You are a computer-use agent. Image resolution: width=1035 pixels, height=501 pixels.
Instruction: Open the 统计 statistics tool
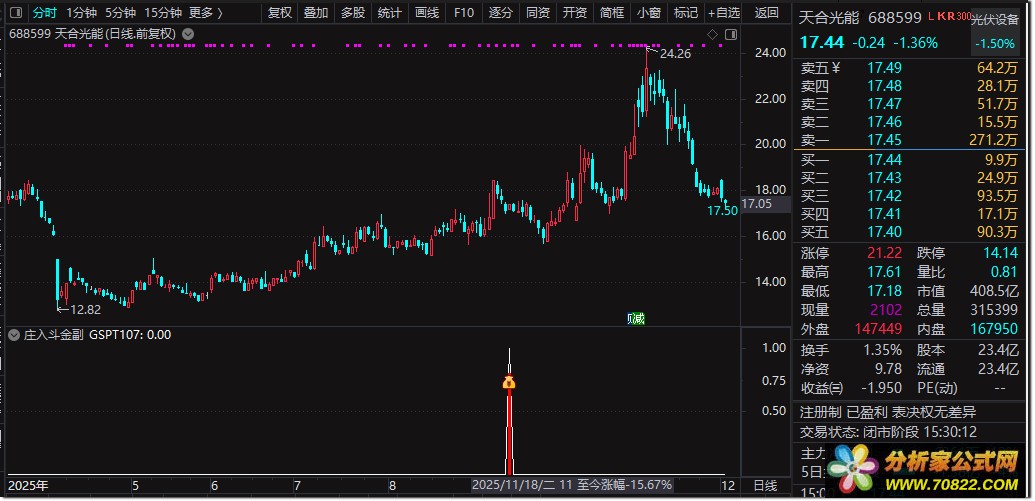point(390,13)
